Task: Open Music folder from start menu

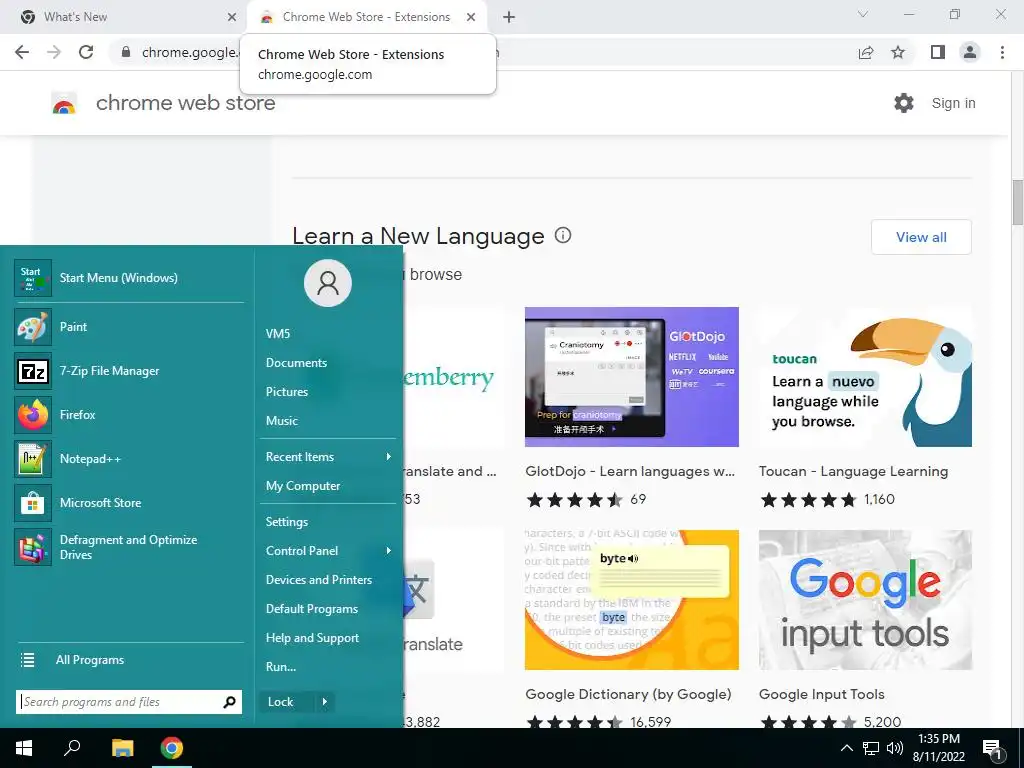Action: (x=281, y=421)
